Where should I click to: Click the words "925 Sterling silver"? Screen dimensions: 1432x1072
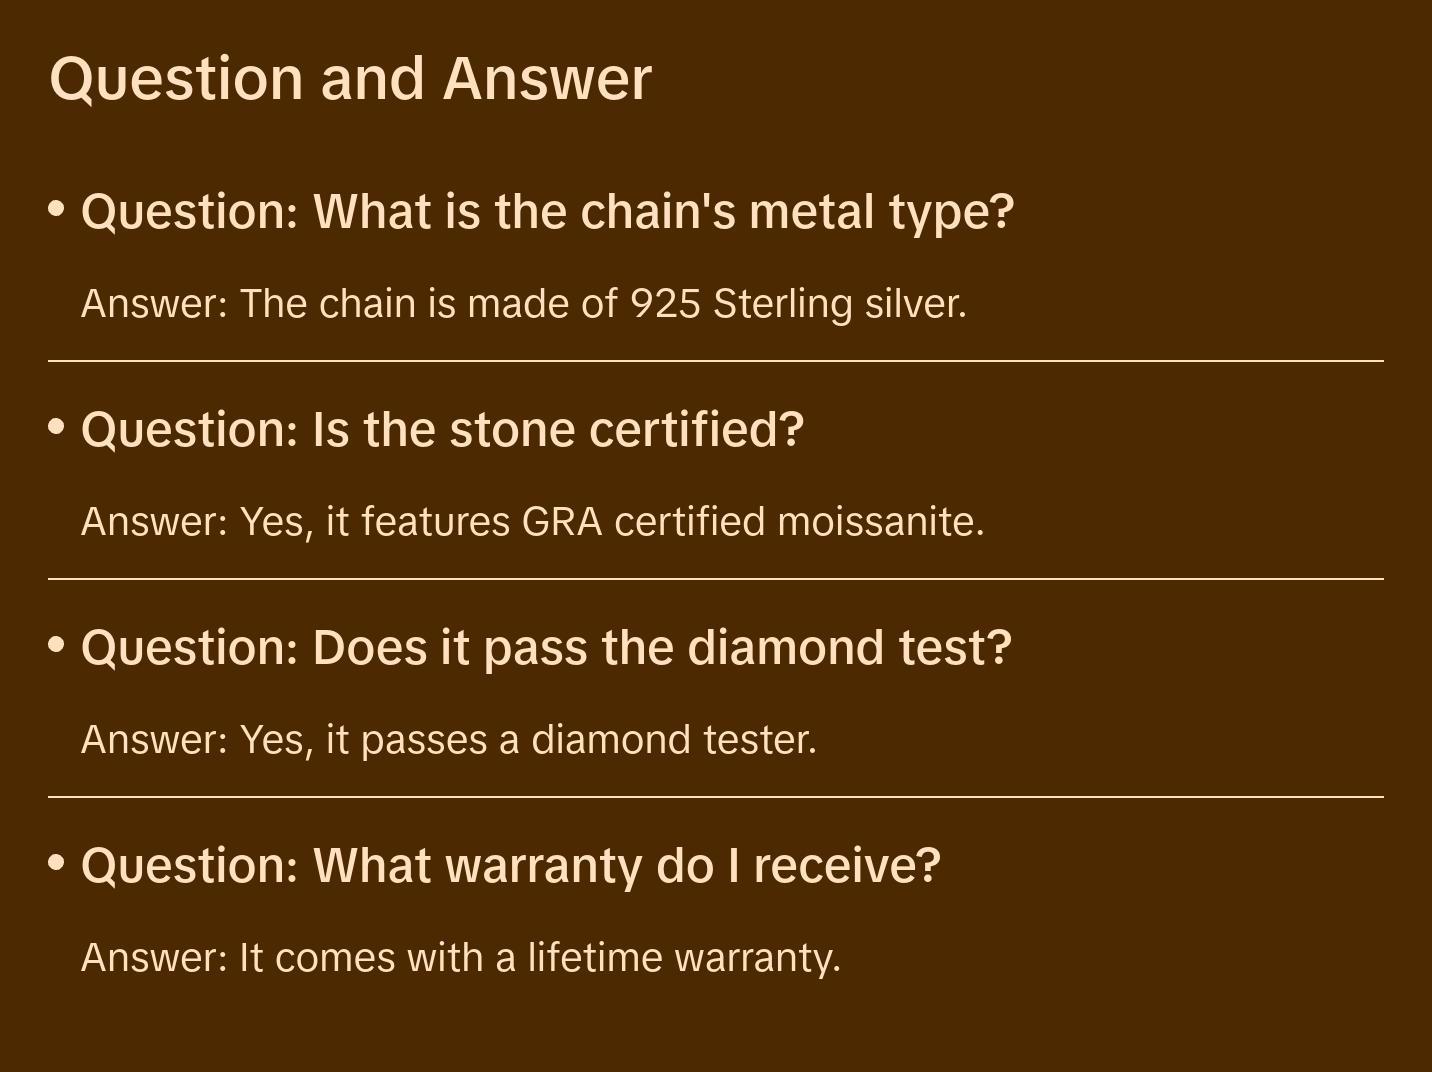coord(797,304)
